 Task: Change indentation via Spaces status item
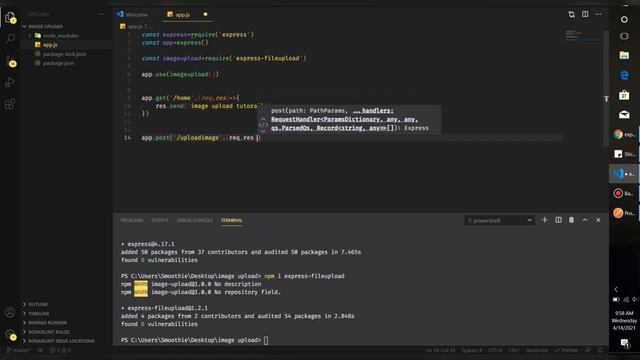[471, 350]
